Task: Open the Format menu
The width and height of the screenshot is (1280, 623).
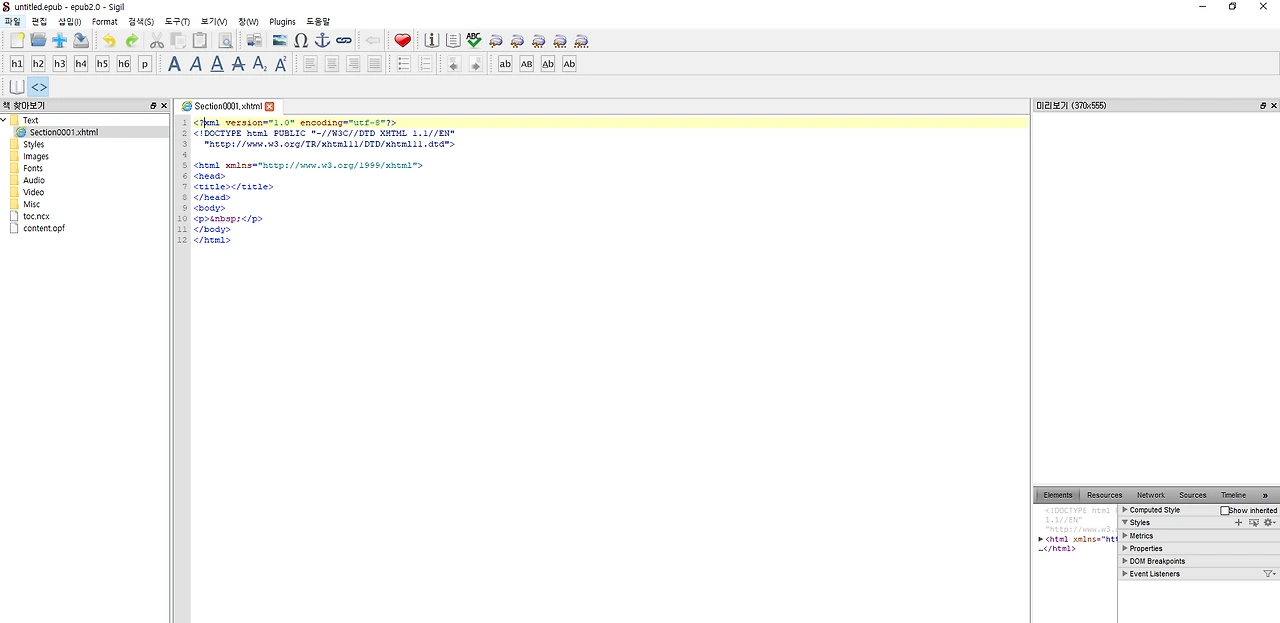Action: (x=105, y=21)
